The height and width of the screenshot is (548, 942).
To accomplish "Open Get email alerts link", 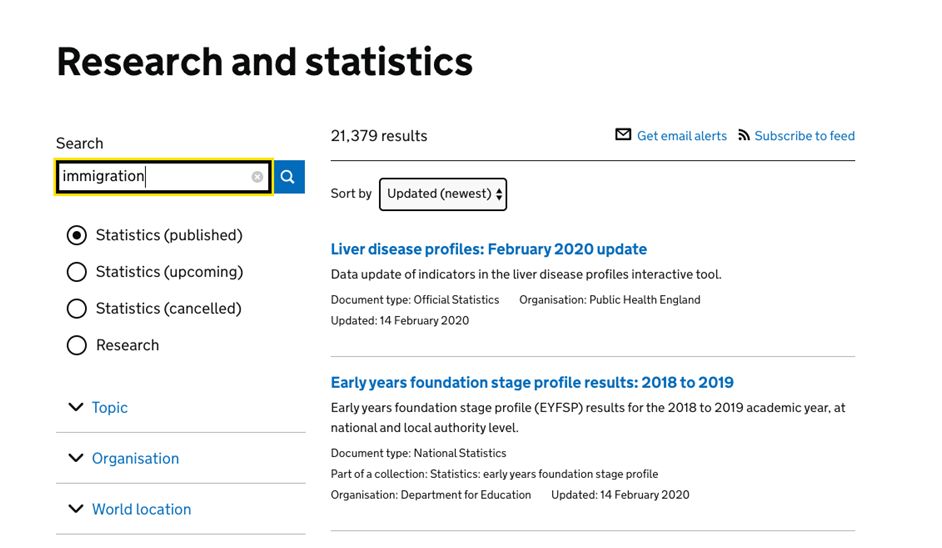I will (682, 136).
